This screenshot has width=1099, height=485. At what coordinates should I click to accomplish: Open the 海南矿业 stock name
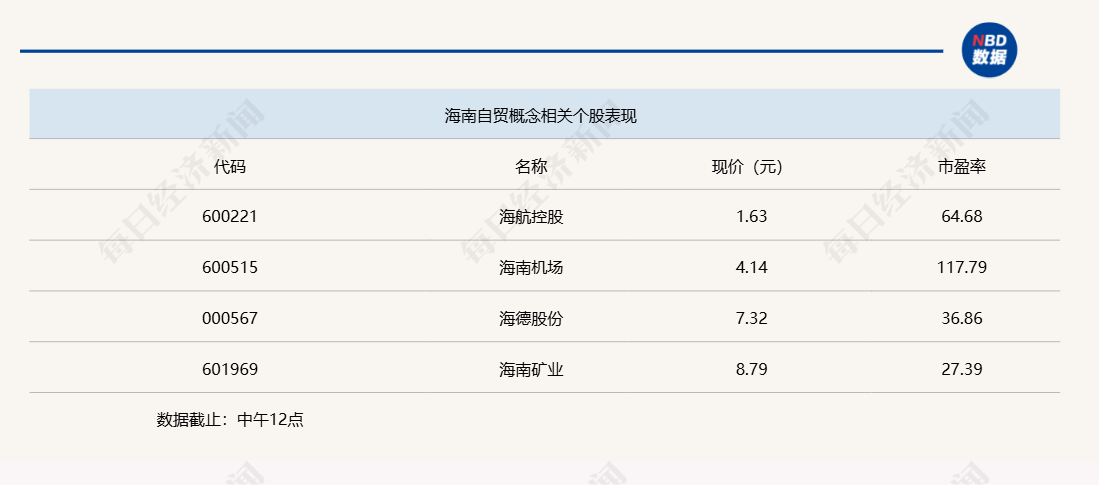click(531, 369)
